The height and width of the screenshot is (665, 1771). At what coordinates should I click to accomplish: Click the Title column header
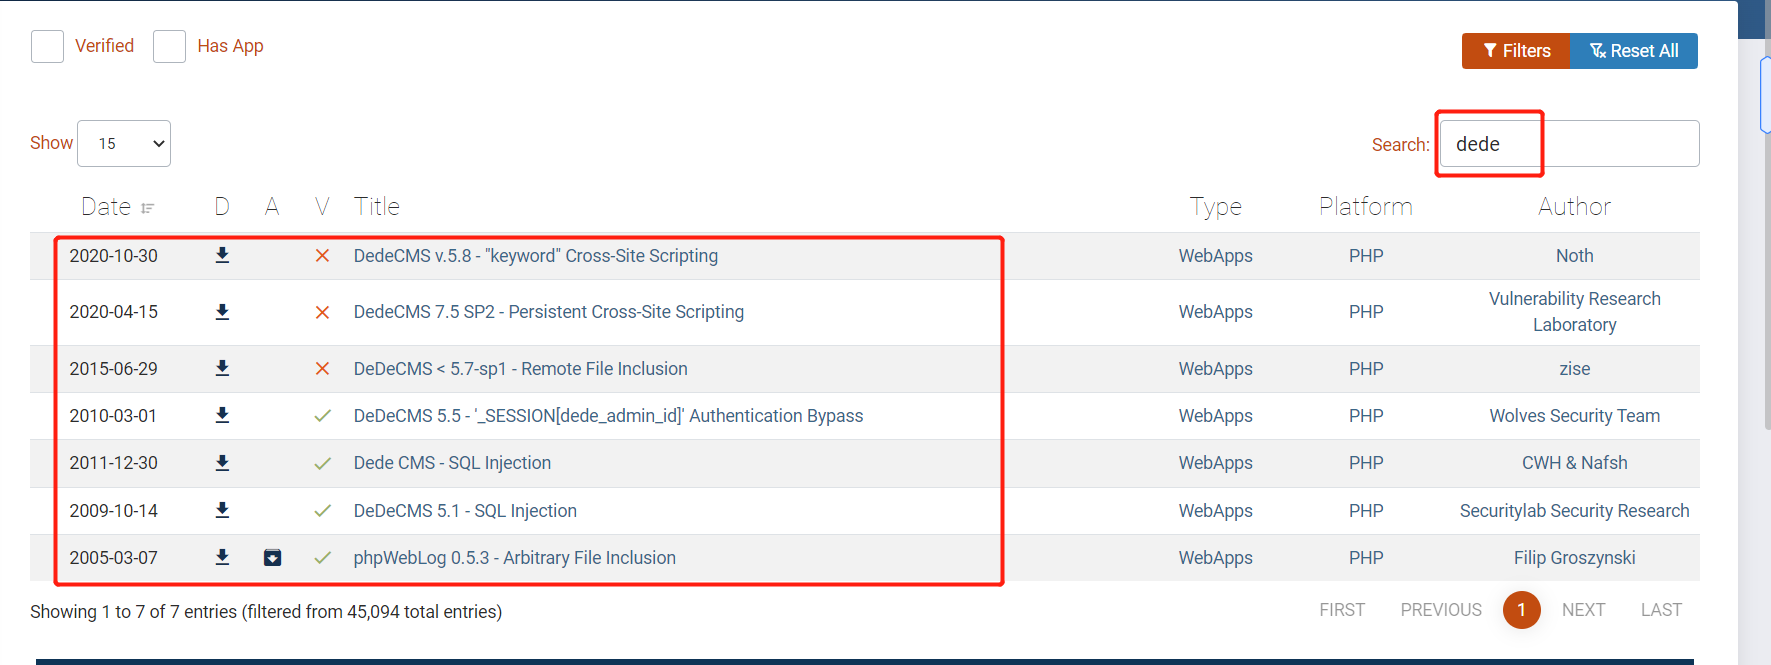coord(377,207)
